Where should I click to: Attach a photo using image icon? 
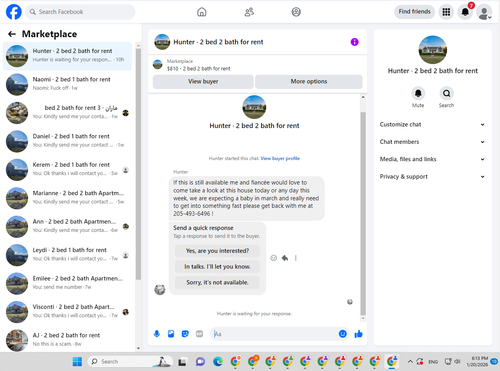(171, 334)
